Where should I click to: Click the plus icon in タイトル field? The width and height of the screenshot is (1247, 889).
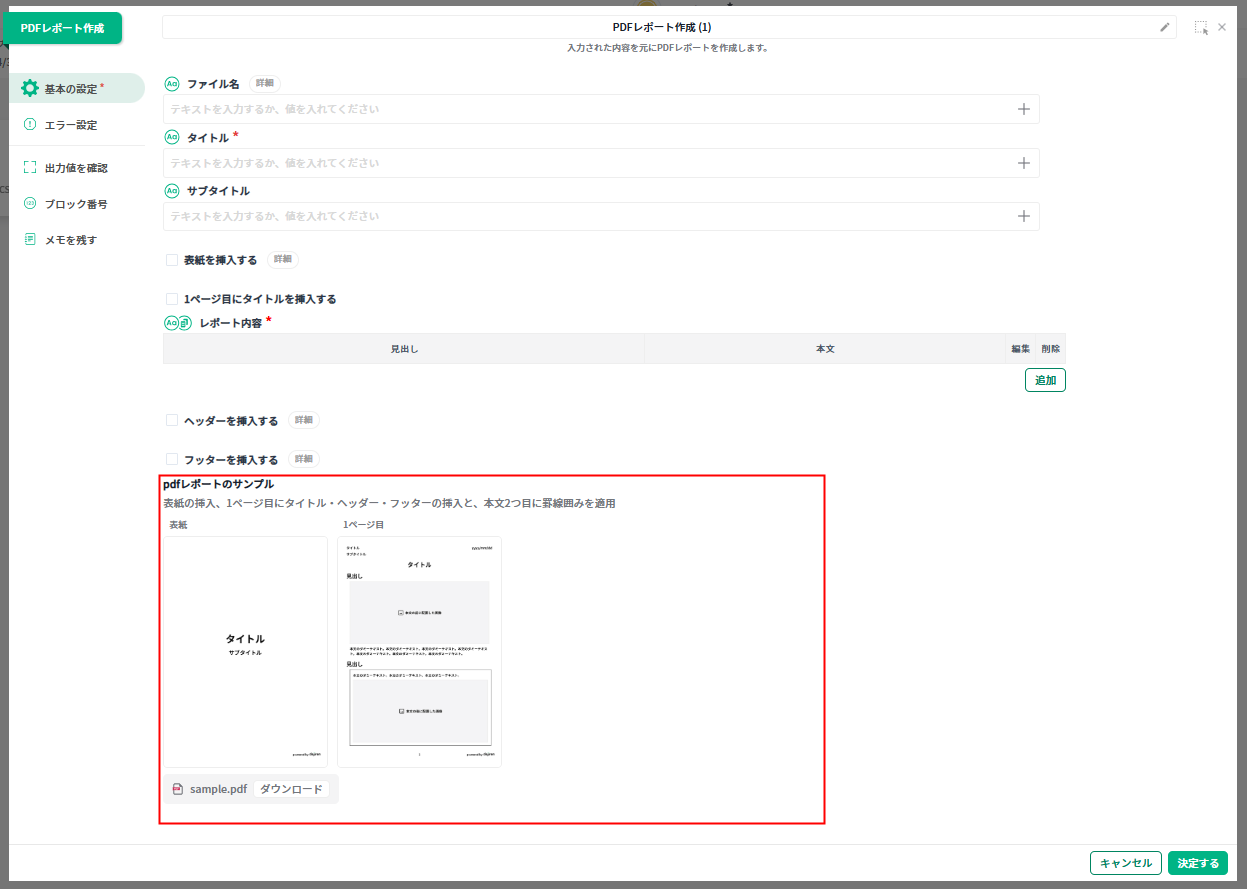click(1023, 163)
